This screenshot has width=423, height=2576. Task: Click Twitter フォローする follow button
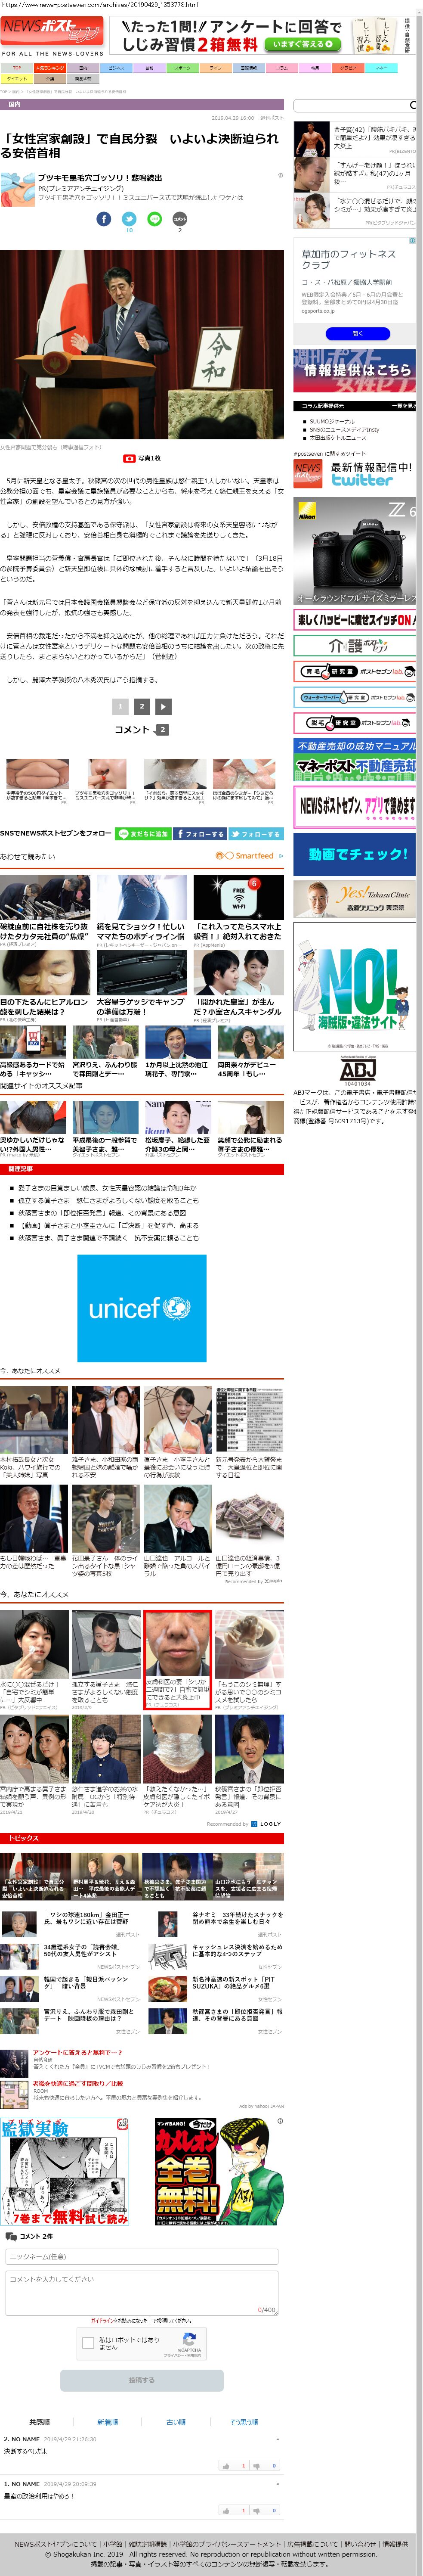point(256,833)
